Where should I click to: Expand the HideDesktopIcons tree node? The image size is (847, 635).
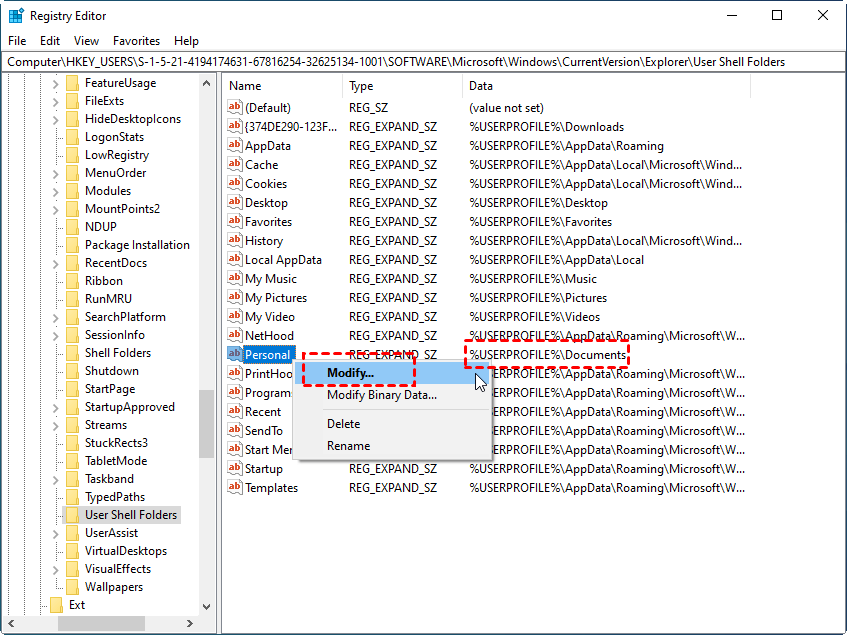pyautogui.click(x=56, y=119)
